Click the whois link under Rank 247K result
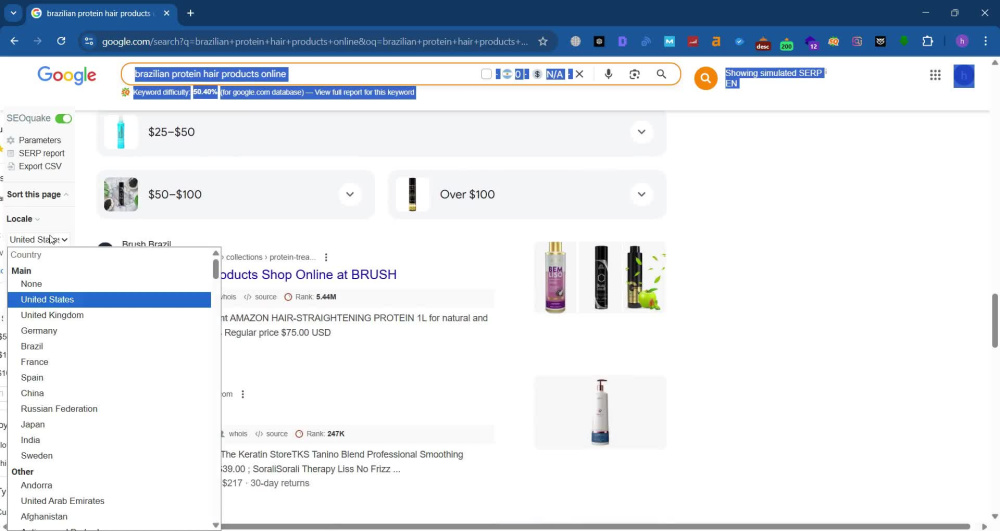1000x531 pixels. pyautogui.click(x=238, y=433)
